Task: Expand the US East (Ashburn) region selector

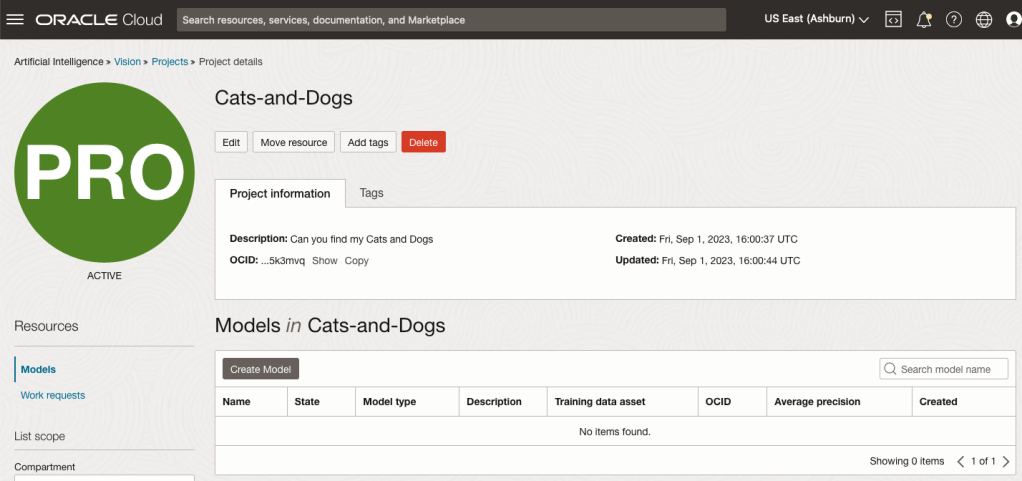Action: click(816, 20)
